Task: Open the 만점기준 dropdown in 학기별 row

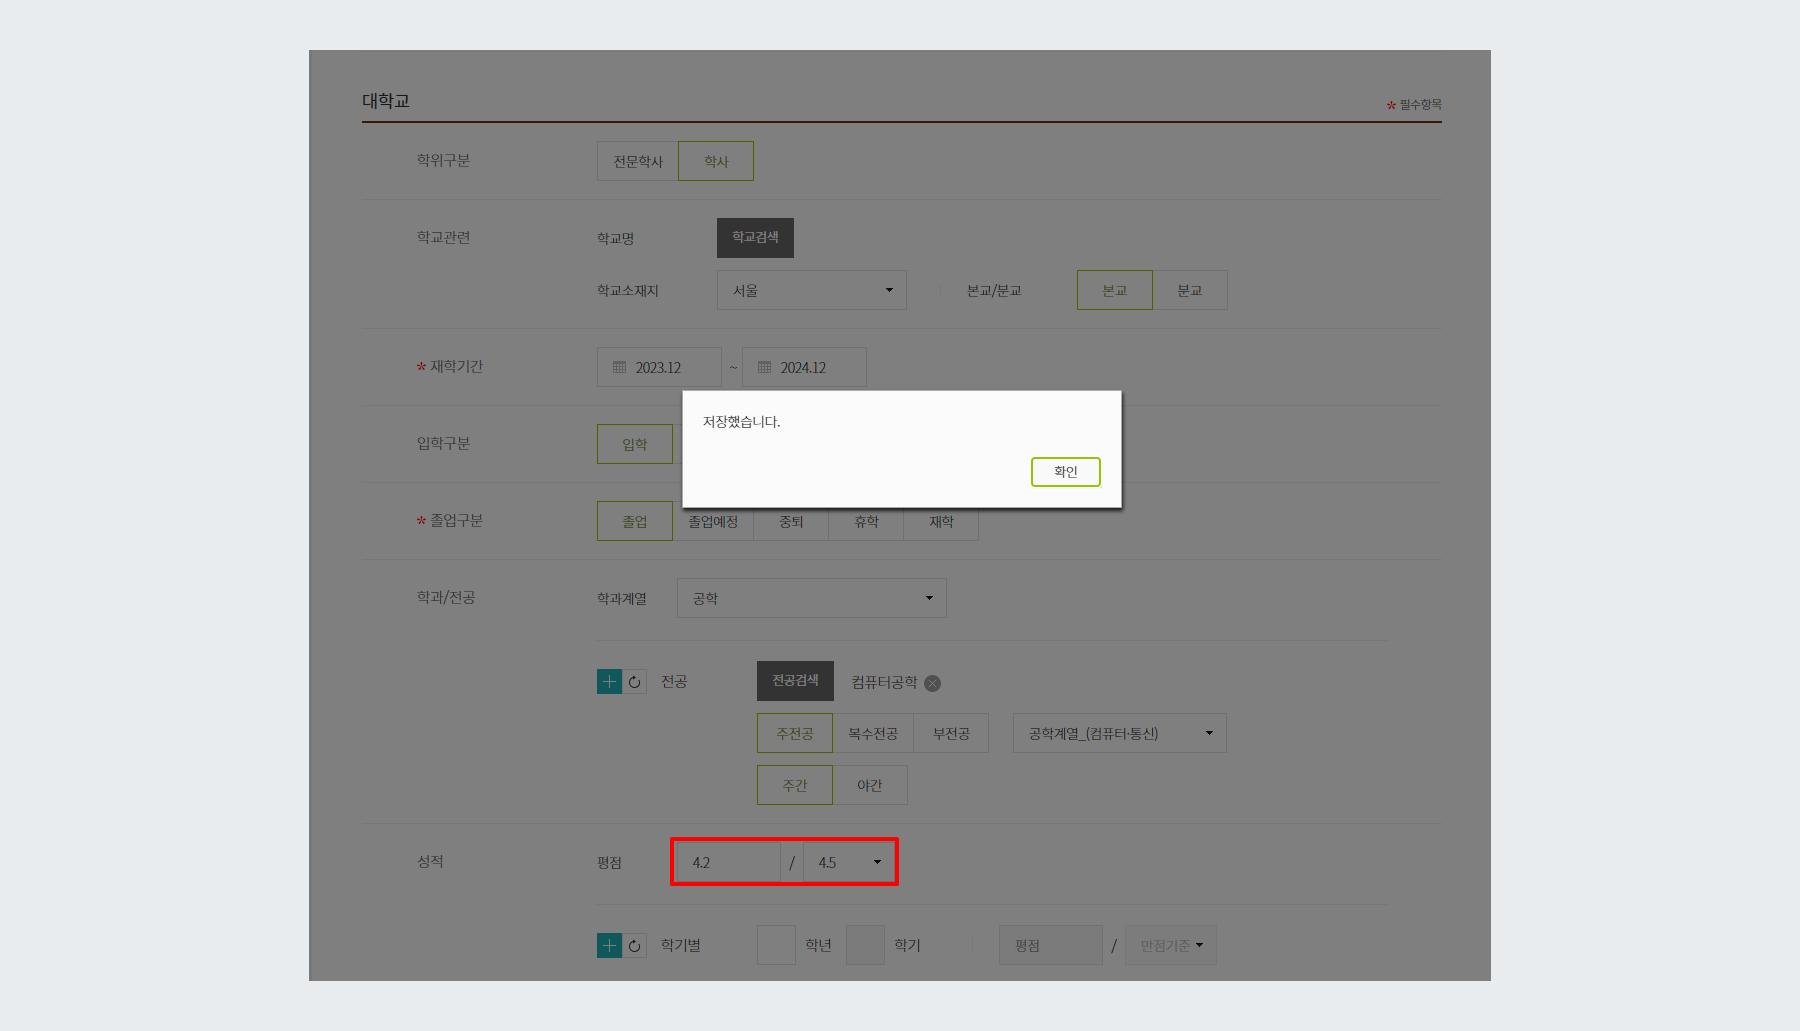Action: pyautogui.click(x=1171, y=945)
